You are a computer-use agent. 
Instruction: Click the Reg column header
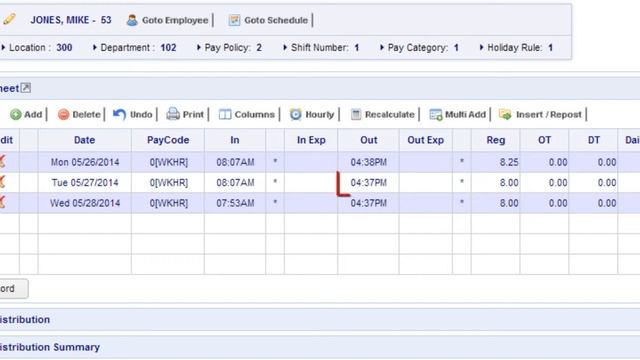pos(496,140)
